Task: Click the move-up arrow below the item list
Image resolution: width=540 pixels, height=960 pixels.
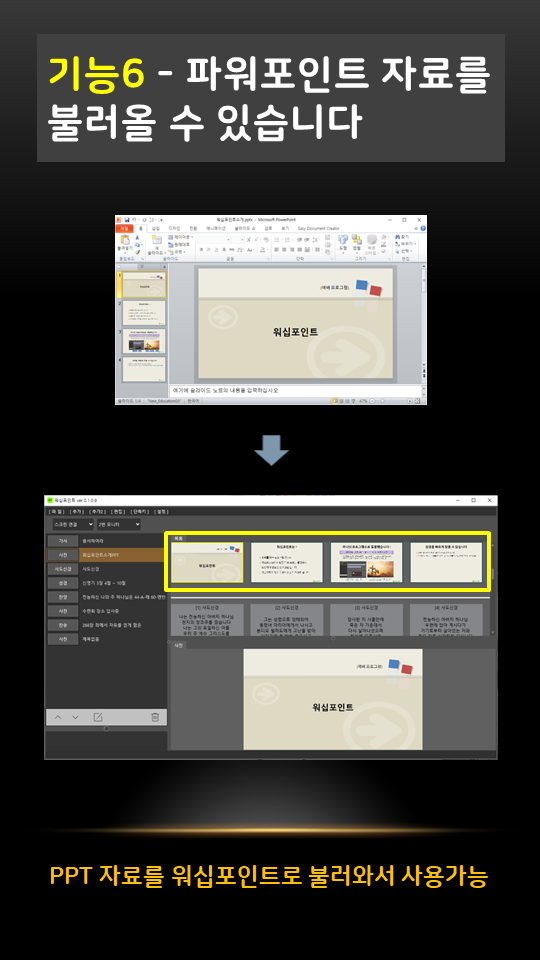Action: click(58, 717)
